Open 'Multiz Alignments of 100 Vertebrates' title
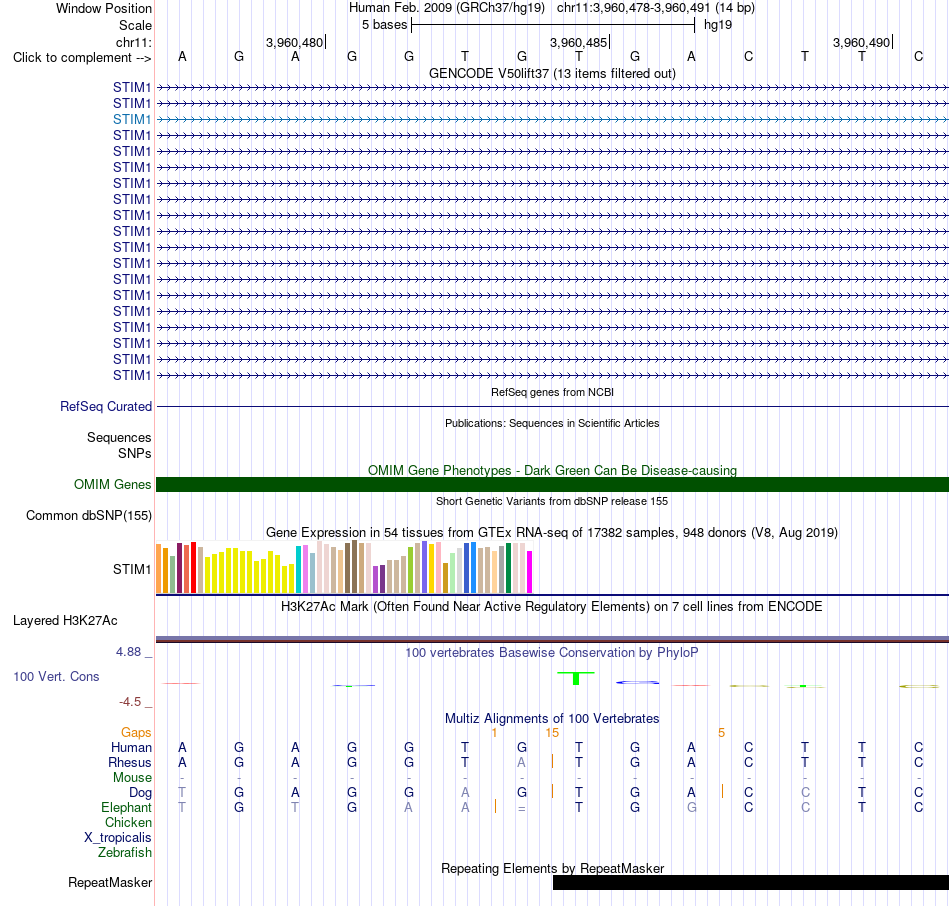The width and height of the screenshot is (950, 906). pyautogui.click(x=552, y=719)
